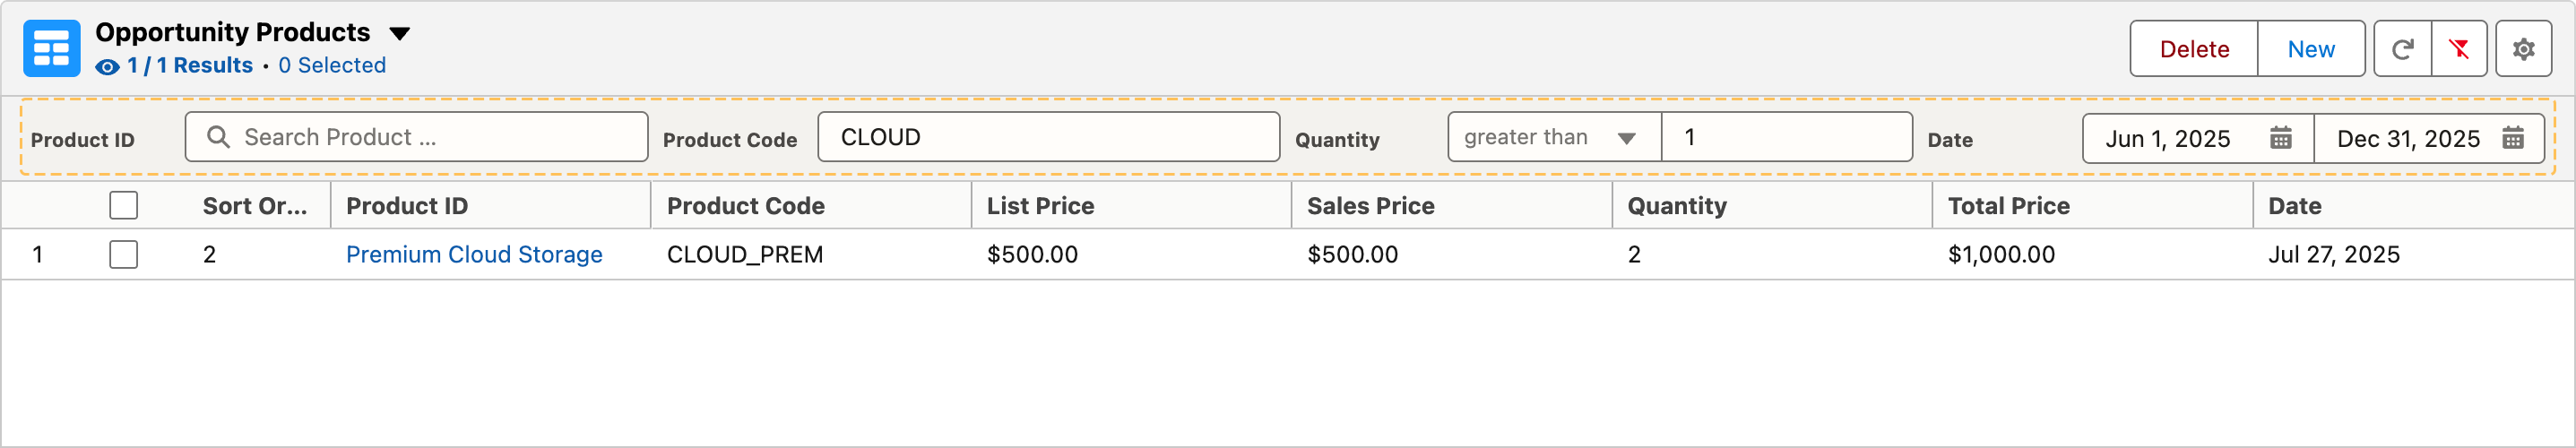The width and height of the screenshot is (2576, 448).
Task: Expand the Opportunity Products view dropdown
Action: click(x=399, y=34)
